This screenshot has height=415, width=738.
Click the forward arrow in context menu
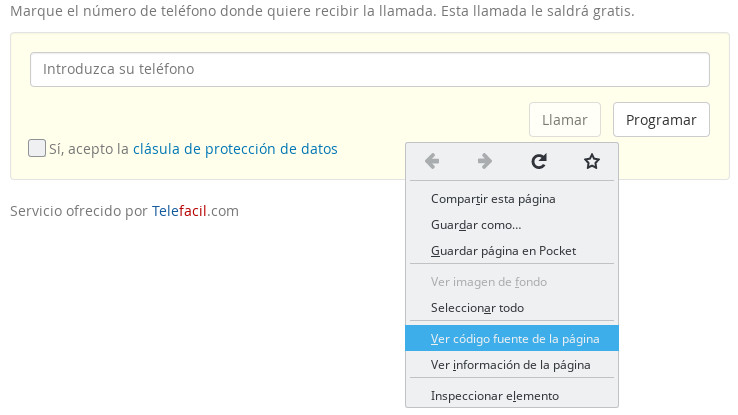point(485,161)
